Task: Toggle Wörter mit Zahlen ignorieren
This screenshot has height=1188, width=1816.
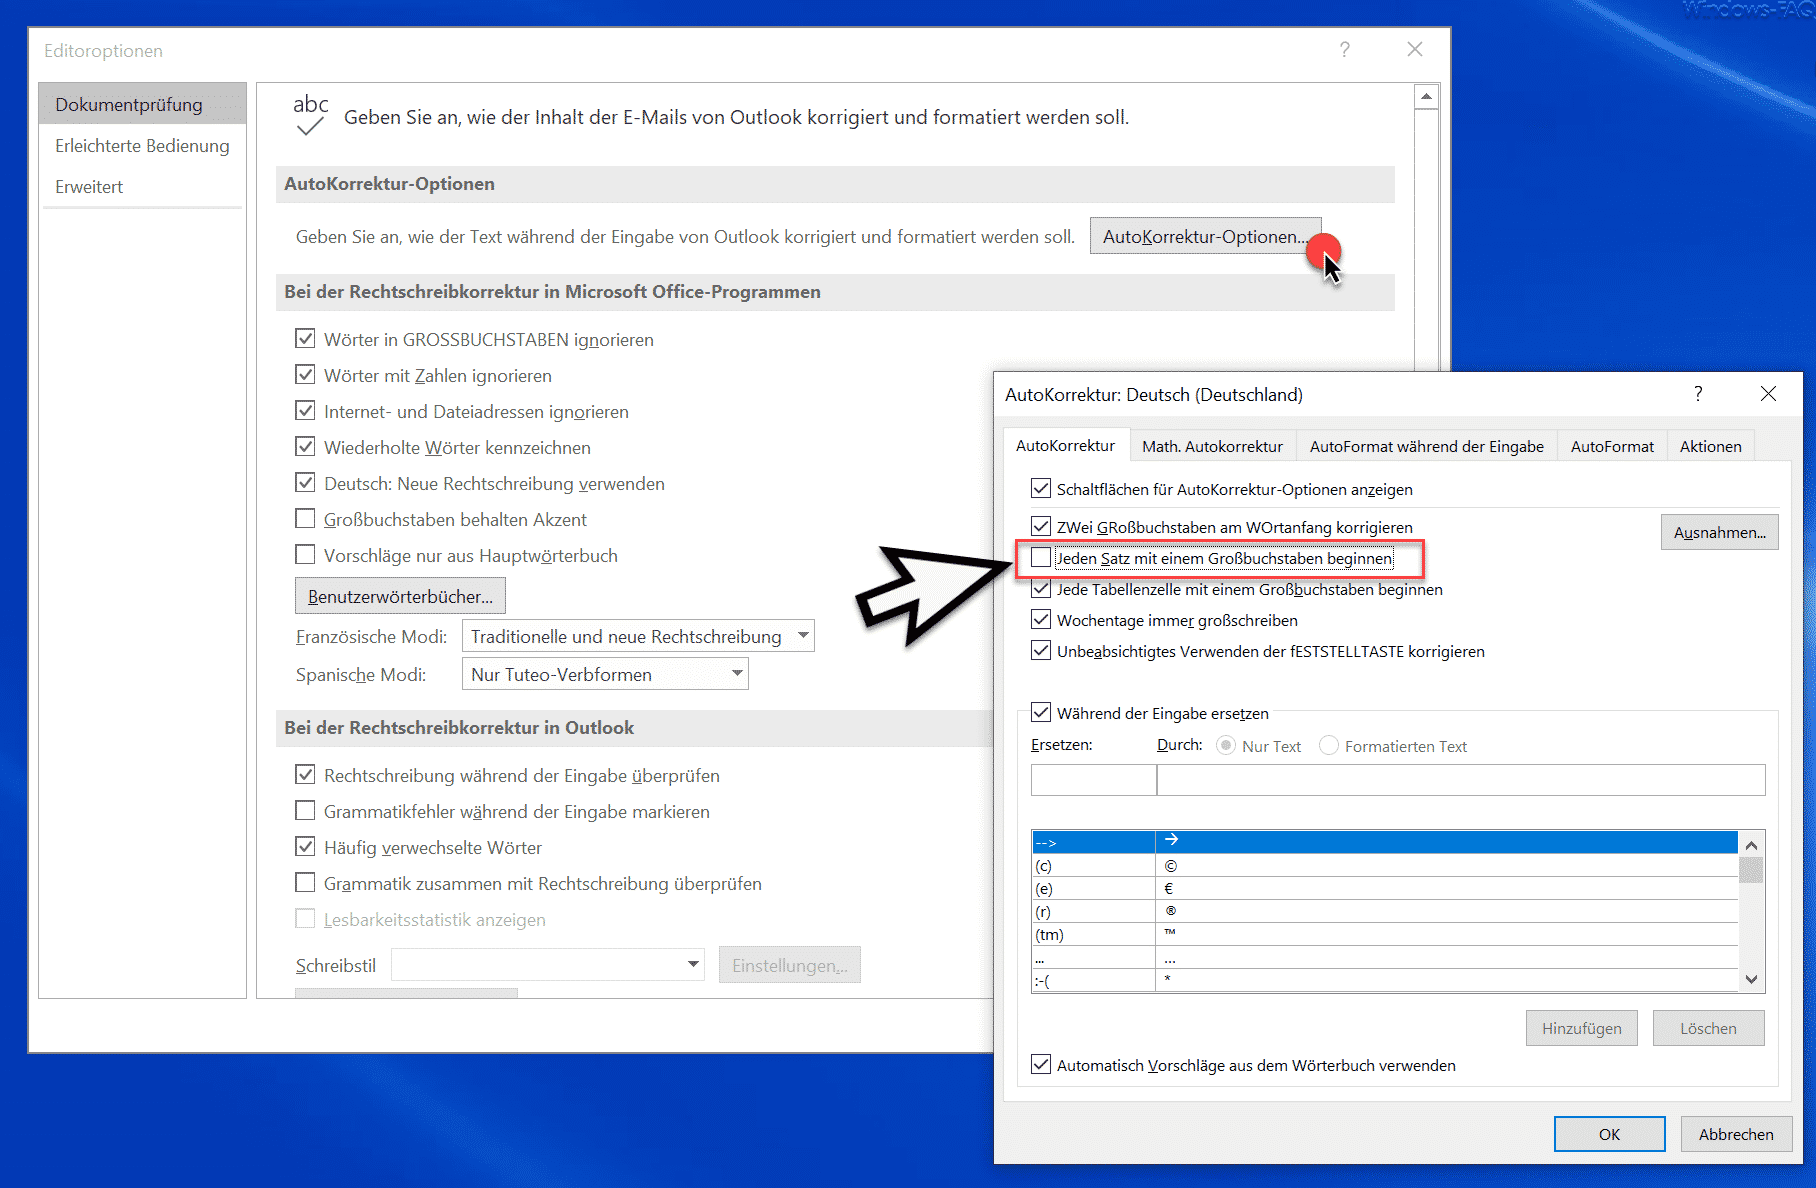Action: click(305, 375)
